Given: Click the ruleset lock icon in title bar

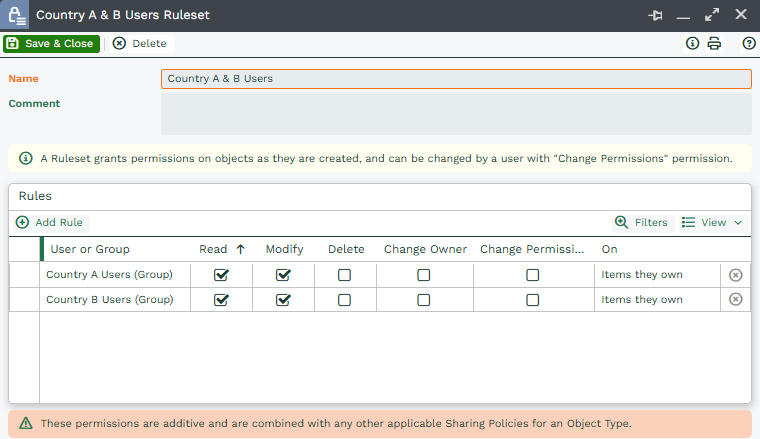Looking at the screenshot, I should click(17, 15).
